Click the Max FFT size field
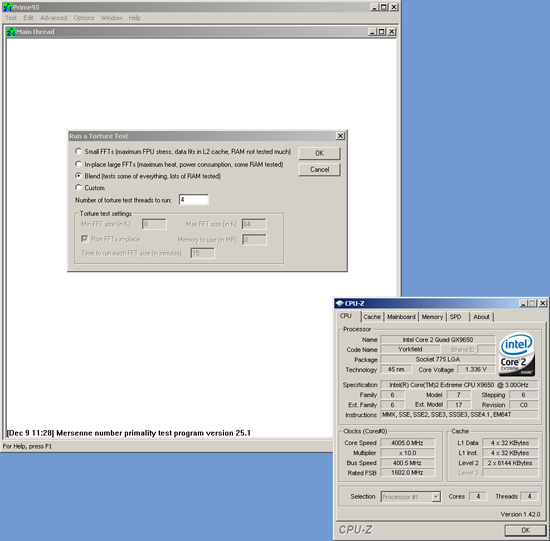The width and height of the screenshot is (550, 541). pyautogui.click(x=254, y=224)
